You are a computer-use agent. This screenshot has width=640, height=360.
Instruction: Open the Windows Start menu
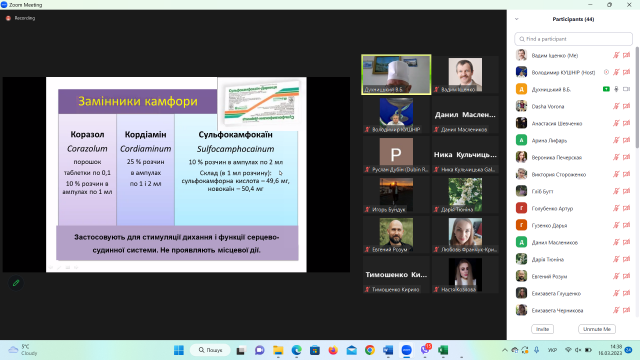(179, 350)
